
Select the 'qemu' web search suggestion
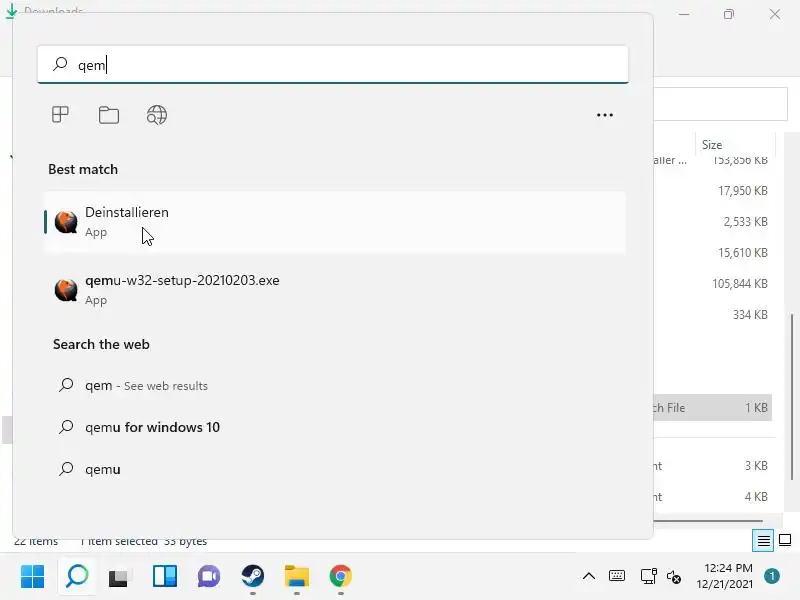pos(335,469)
